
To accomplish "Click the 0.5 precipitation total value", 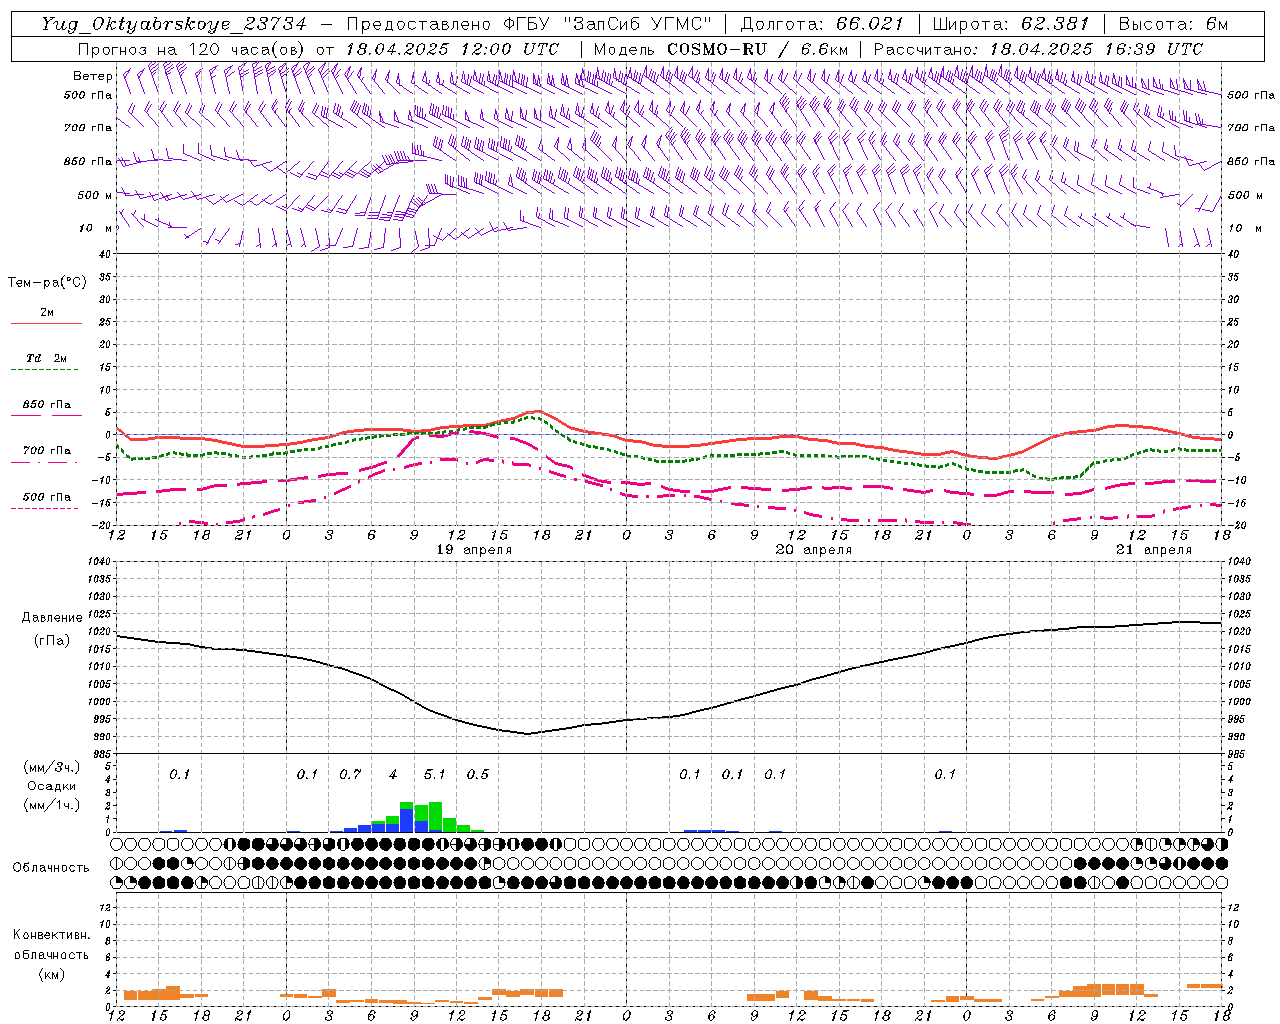I will point(478,774).
